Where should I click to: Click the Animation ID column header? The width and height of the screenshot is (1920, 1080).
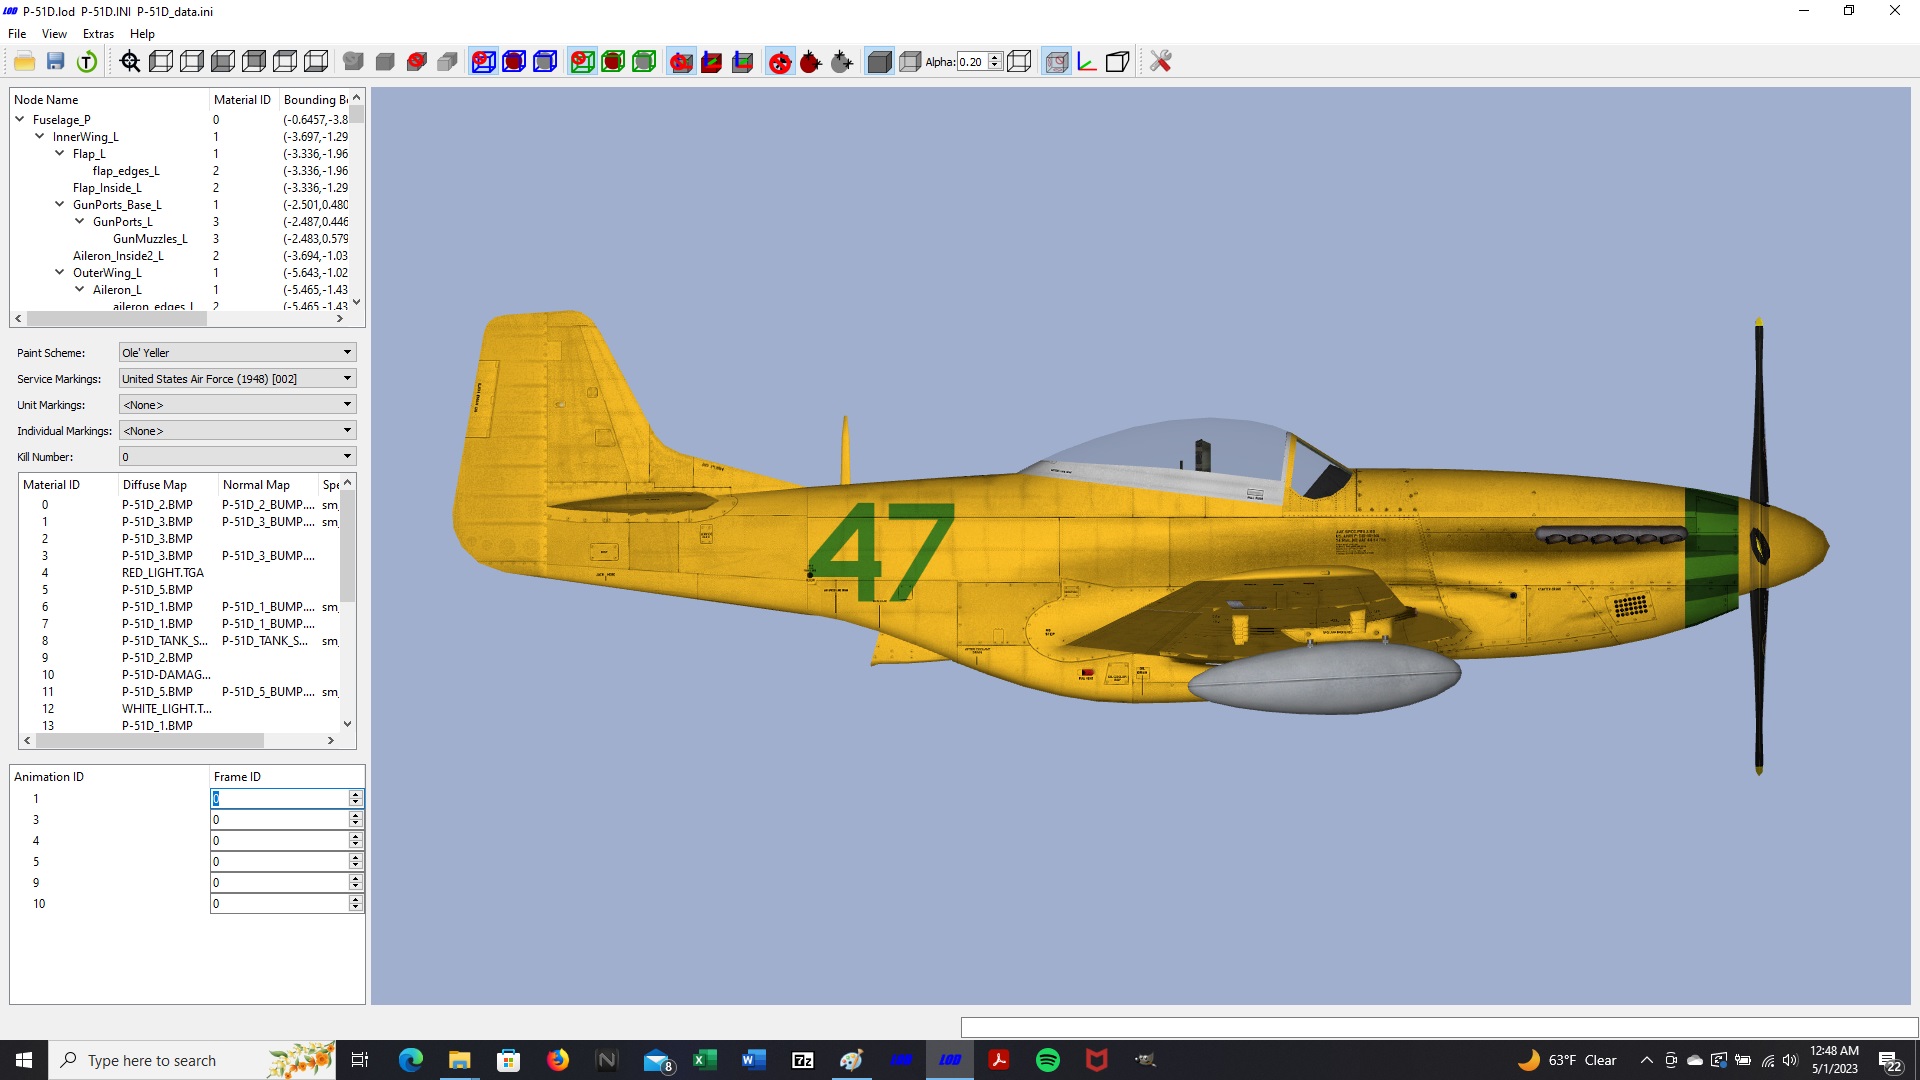click(x=109, y=777)
